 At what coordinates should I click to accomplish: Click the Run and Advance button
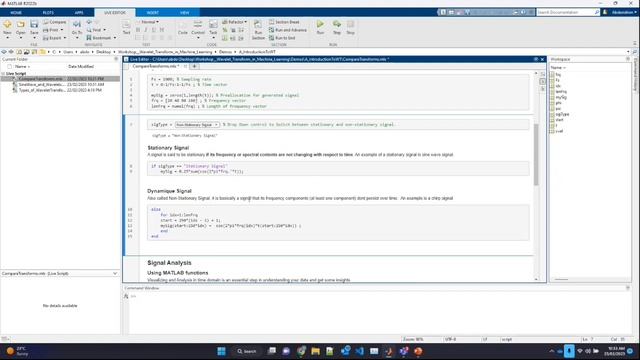tap(288, 30)
